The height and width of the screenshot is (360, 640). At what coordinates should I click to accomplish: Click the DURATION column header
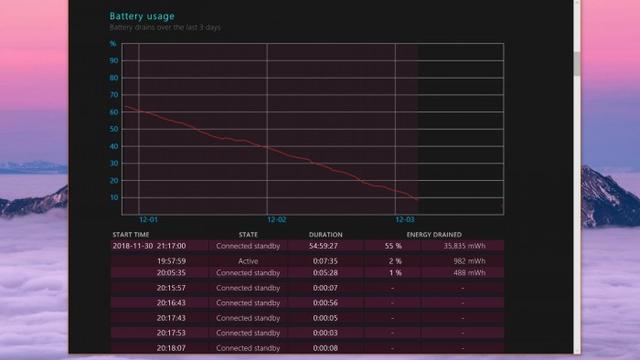pyautogui.click(x=325, y=235)
